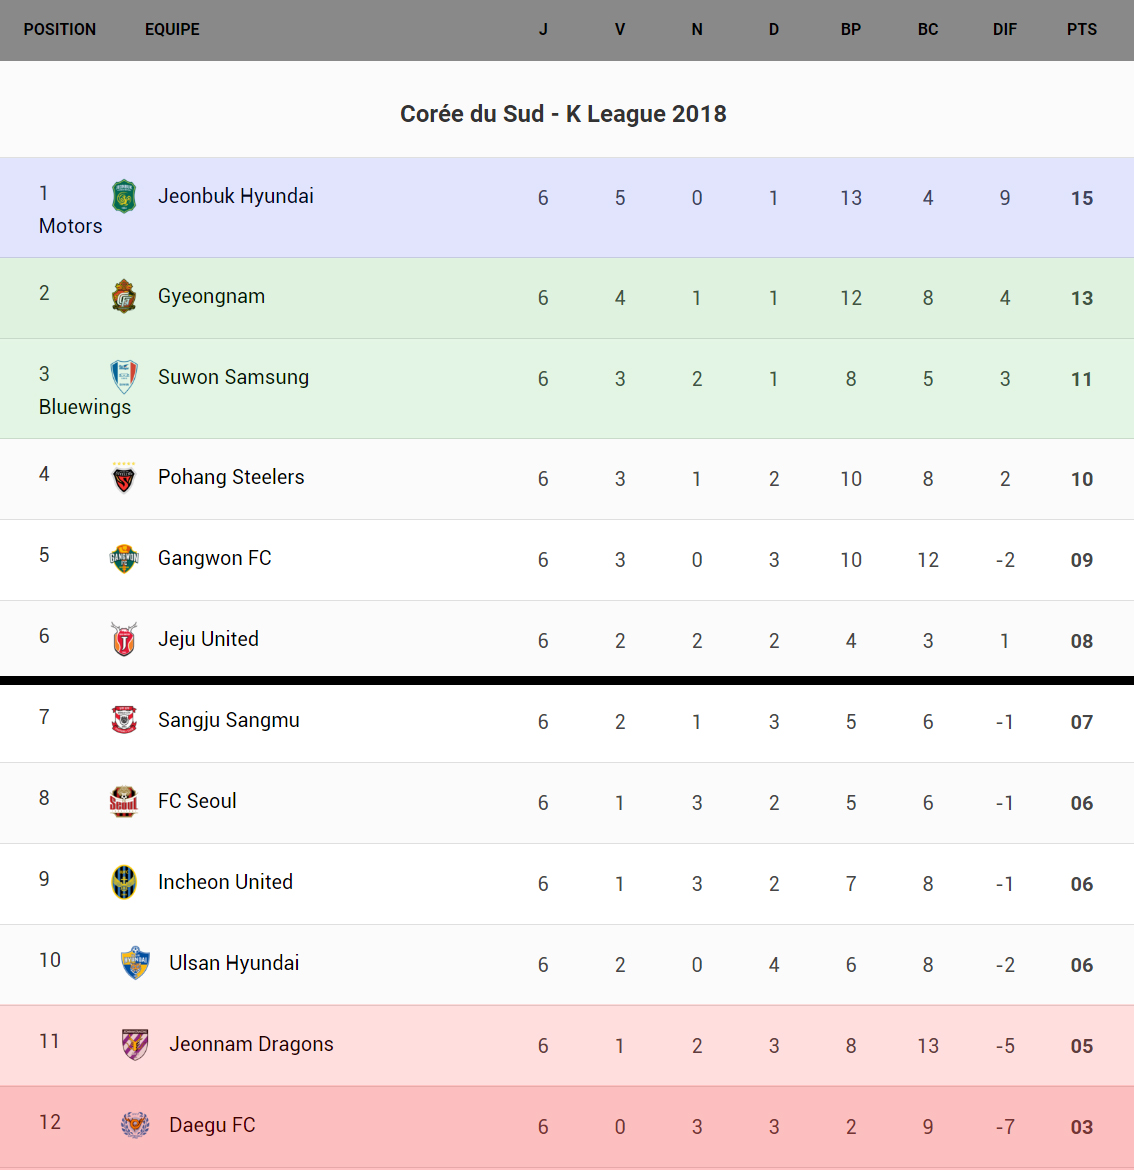Open the Incheon United team link
Screen dimensions: 1134x1170
click(225, 883)
